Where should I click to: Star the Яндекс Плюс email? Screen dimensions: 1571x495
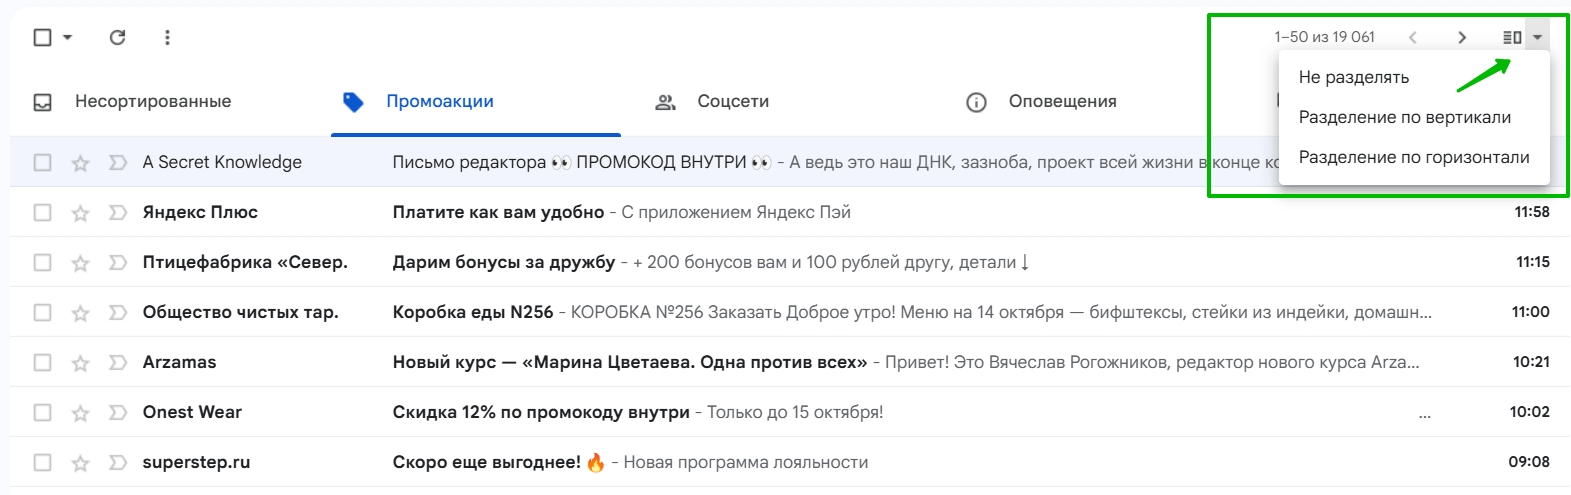point(81,213)
